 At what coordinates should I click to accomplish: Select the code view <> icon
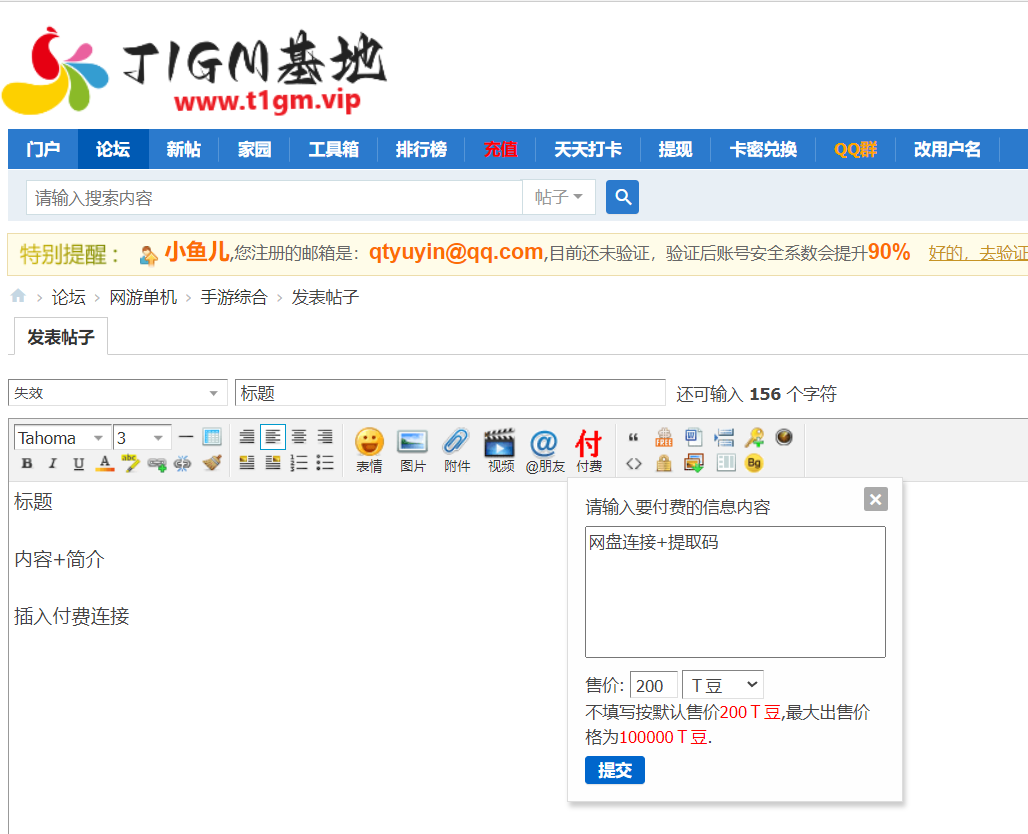pos(632,463)
